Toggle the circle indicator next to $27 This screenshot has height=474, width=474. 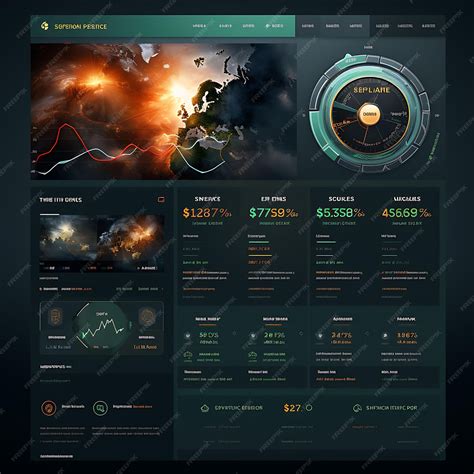pyautogui.click(x=309, y=407)
